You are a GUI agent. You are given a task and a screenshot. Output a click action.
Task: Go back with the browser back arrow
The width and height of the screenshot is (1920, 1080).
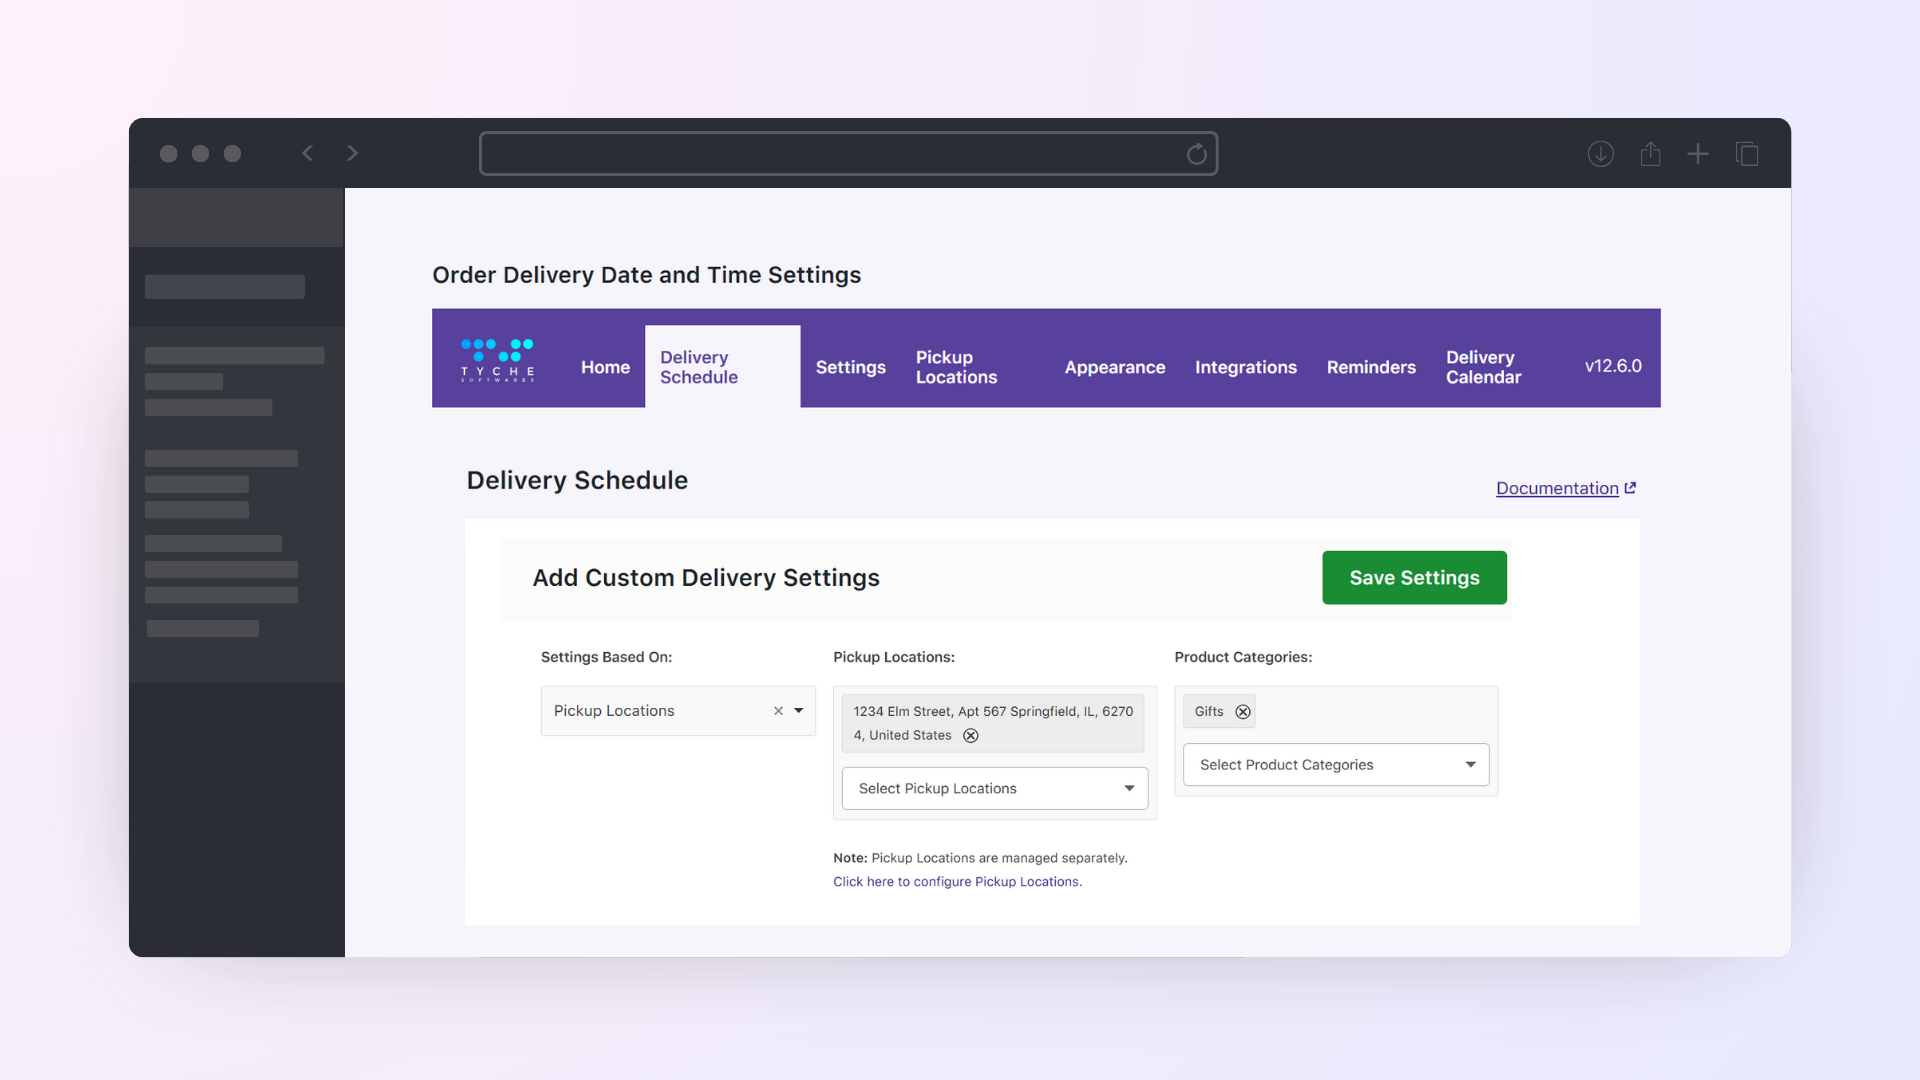(308, 153)
